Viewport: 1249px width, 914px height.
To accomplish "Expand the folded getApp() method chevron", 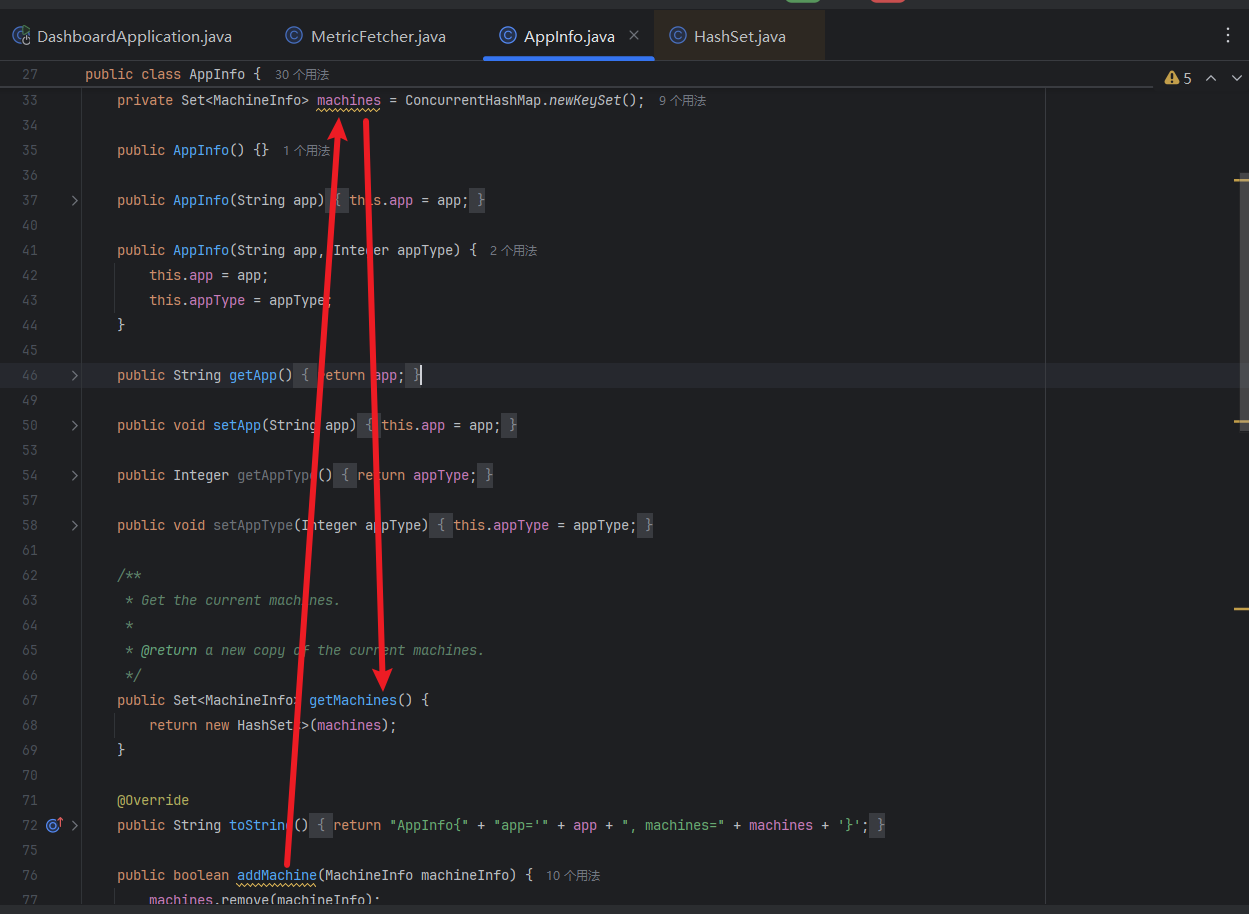I will 74,375.
